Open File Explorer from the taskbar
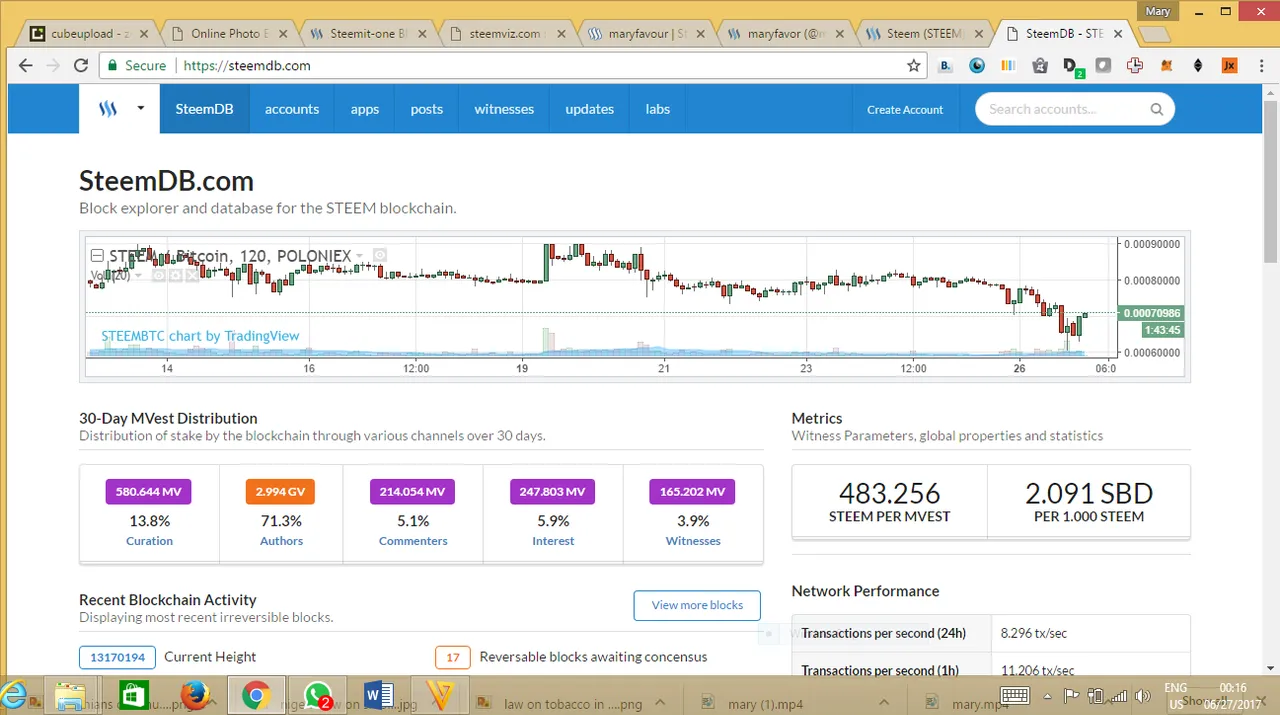 click(x=69, y=695)
